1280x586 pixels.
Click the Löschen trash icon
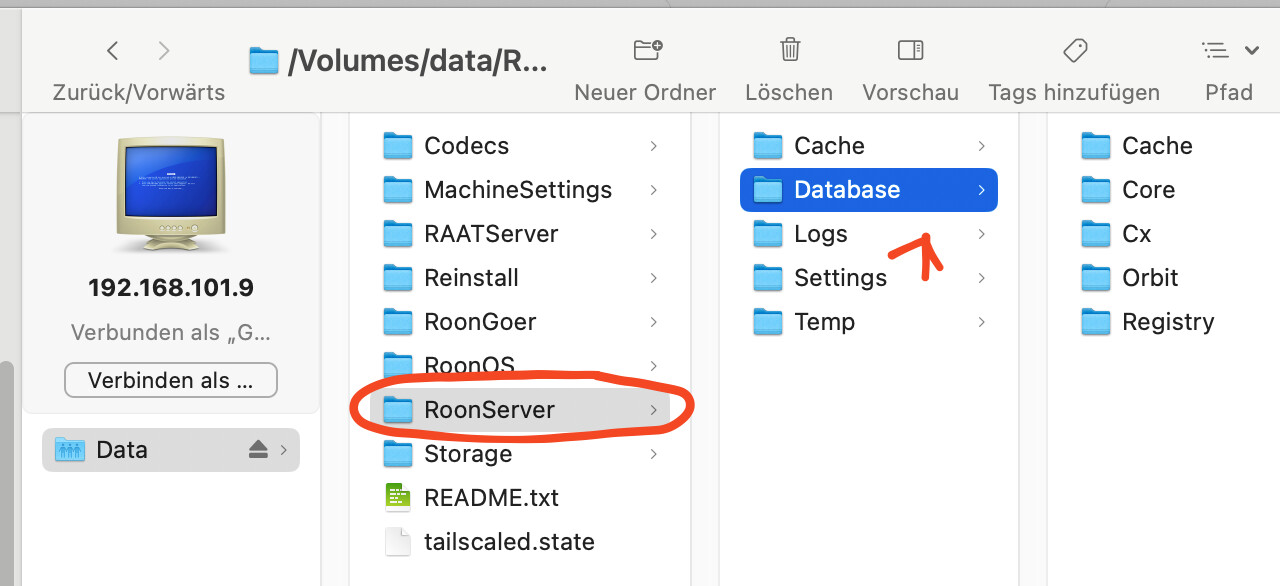pyautogui.click(x=789, y=50)
